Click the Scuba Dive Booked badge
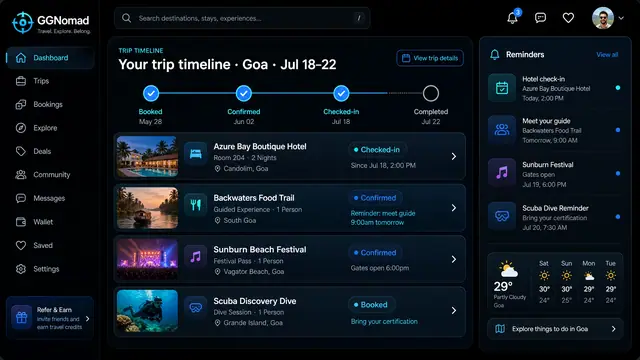Viewport: 640px width, 360px height. tap(371, 304)
